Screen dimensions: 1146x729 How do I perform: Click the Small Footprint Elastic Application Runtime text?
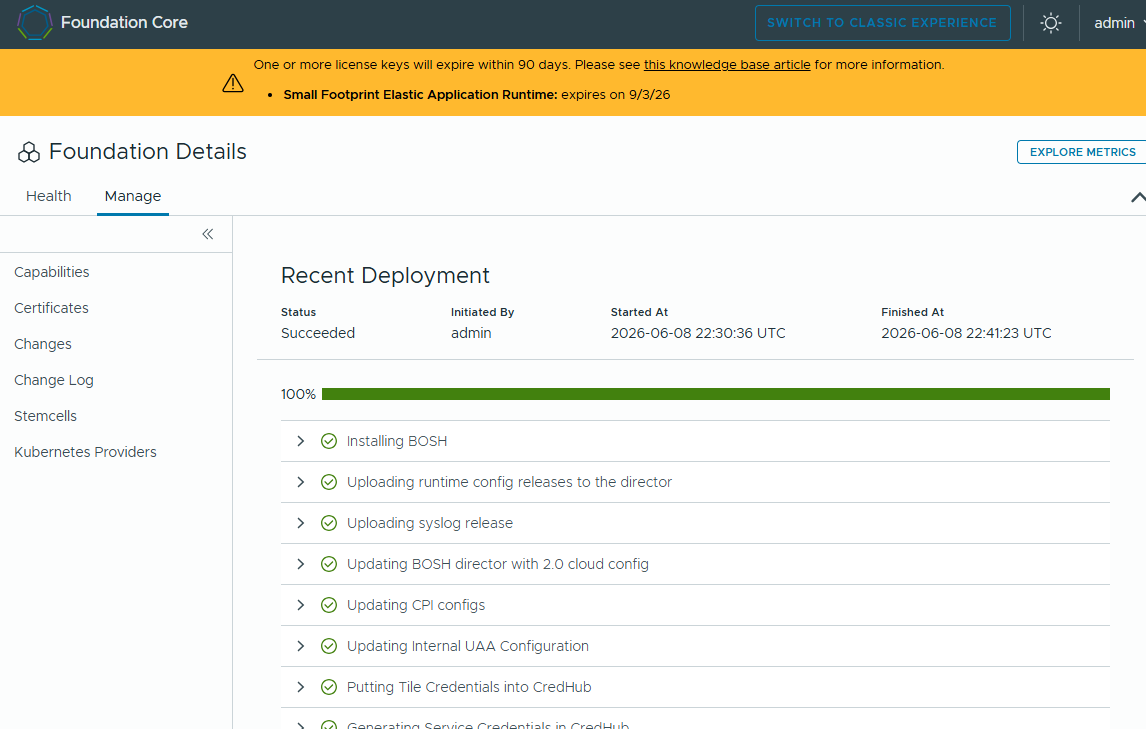coord(420,94)
